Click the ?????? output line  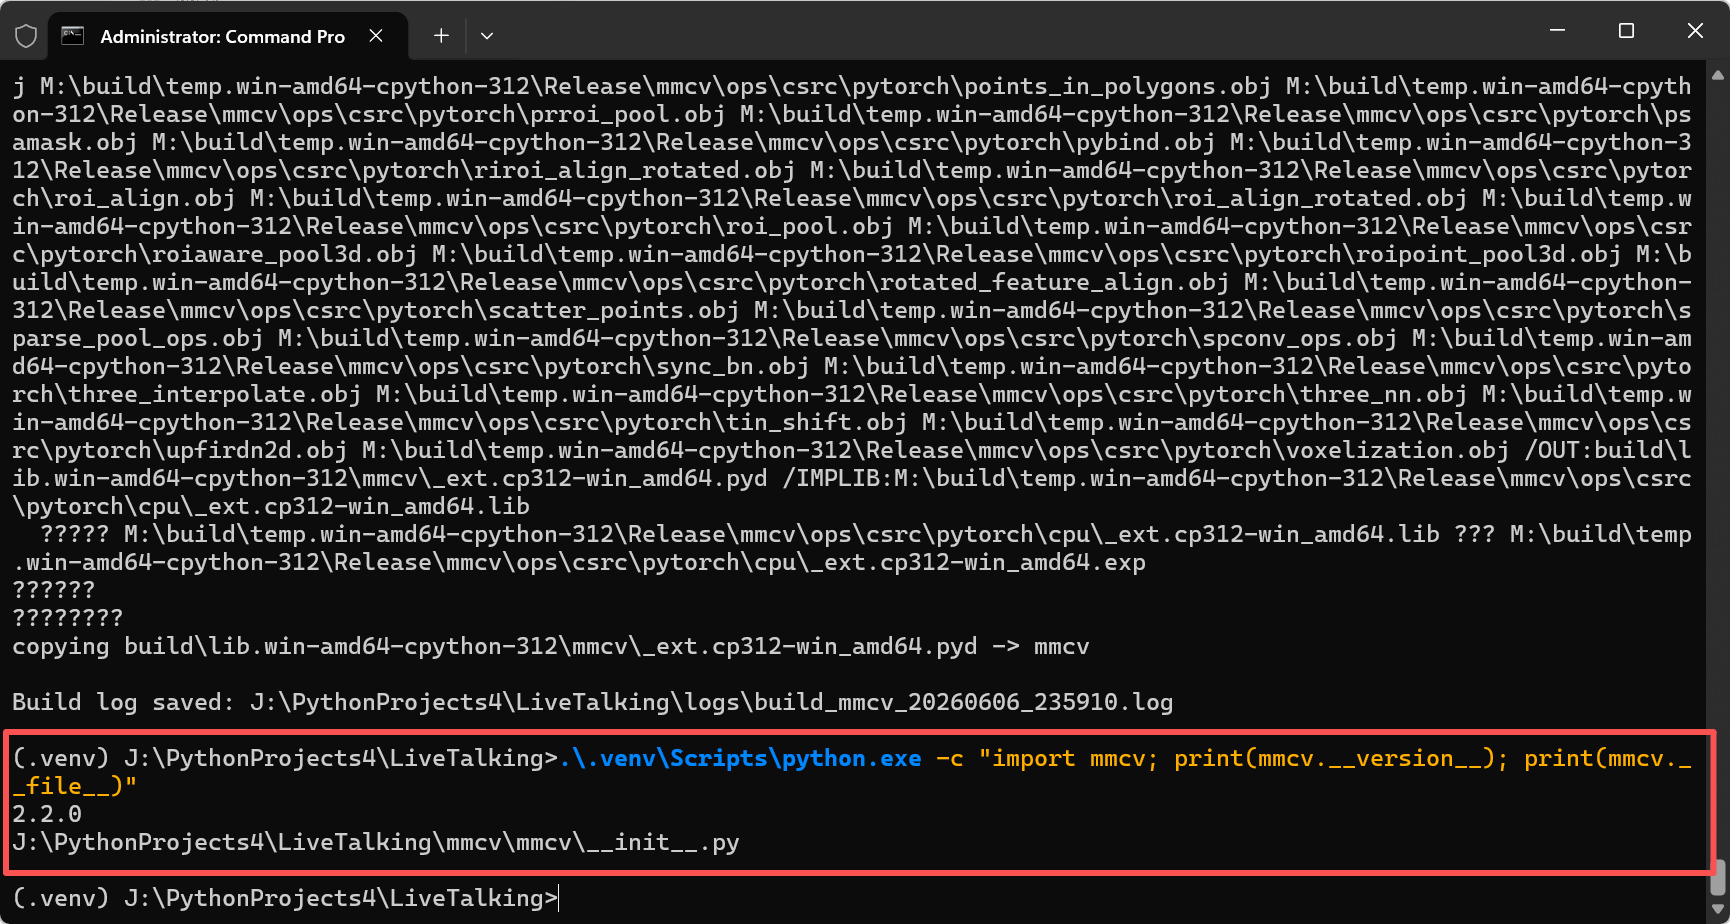53,591
